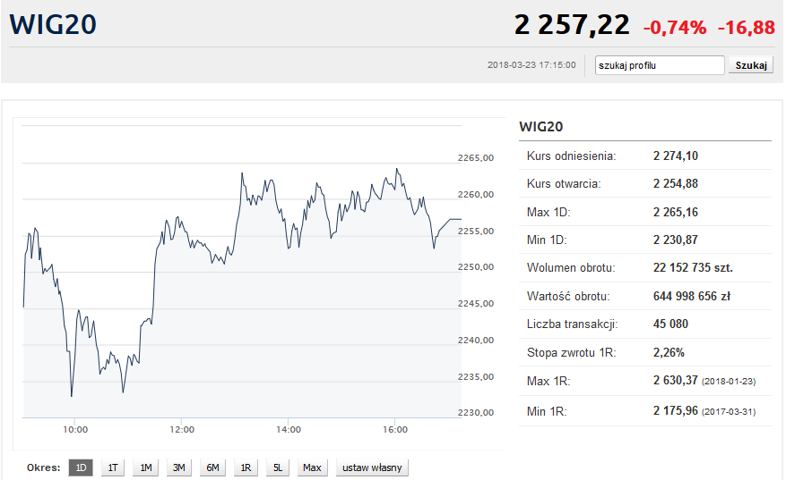Click the 'szukaj profilu' search field

(x=659, y=66)
